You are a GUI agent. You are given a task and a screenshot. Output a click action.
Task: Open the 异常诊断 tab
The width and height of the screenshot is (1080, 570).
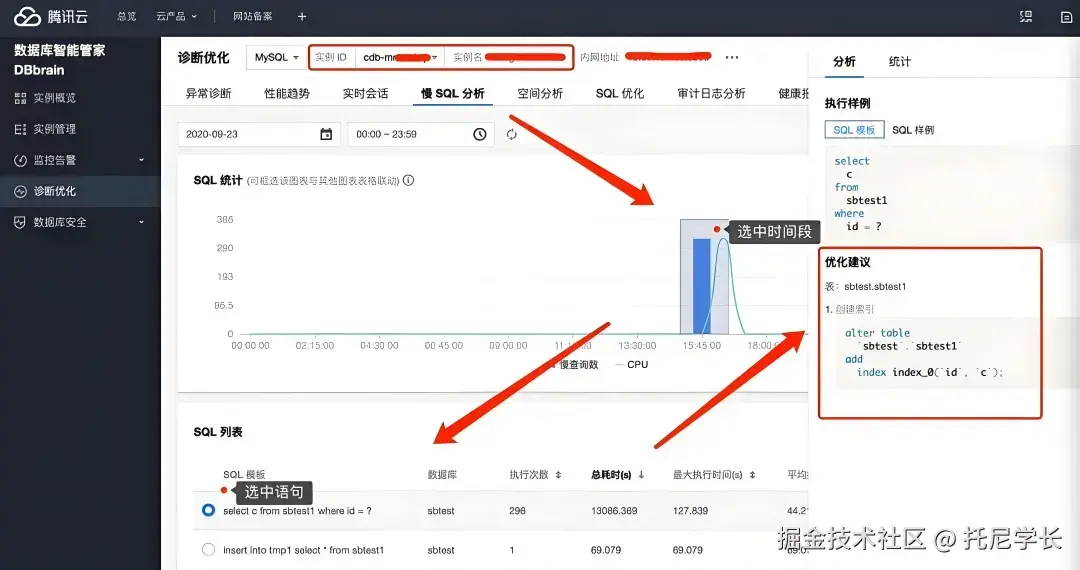pyautogui.click(x=208, y=94)
